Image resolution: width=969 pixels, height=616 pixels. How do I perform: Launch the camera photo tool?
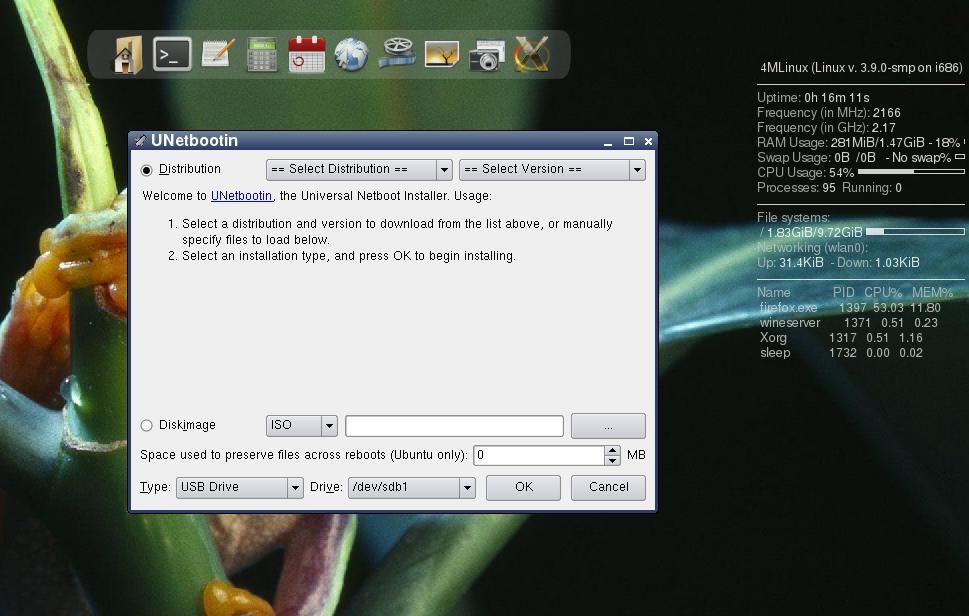(x=487, y=54)
